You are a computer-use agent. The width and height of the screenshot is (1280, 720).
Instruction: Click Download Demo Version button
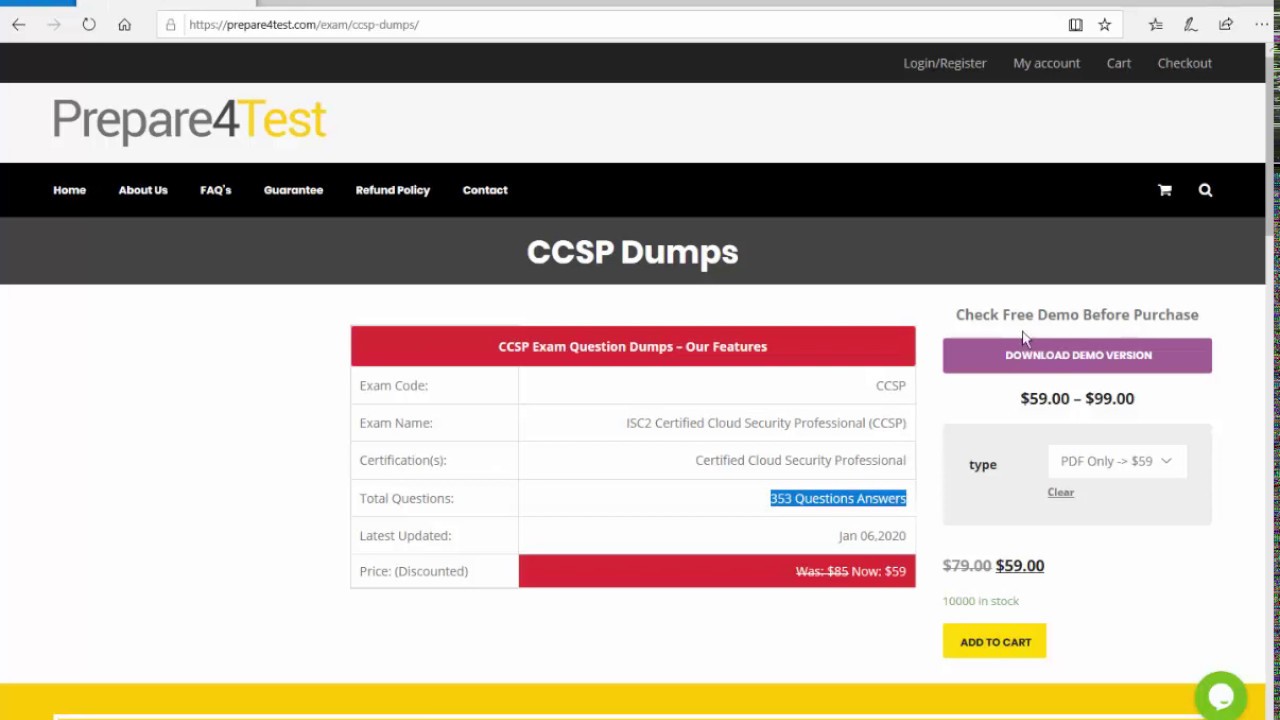1077,355
